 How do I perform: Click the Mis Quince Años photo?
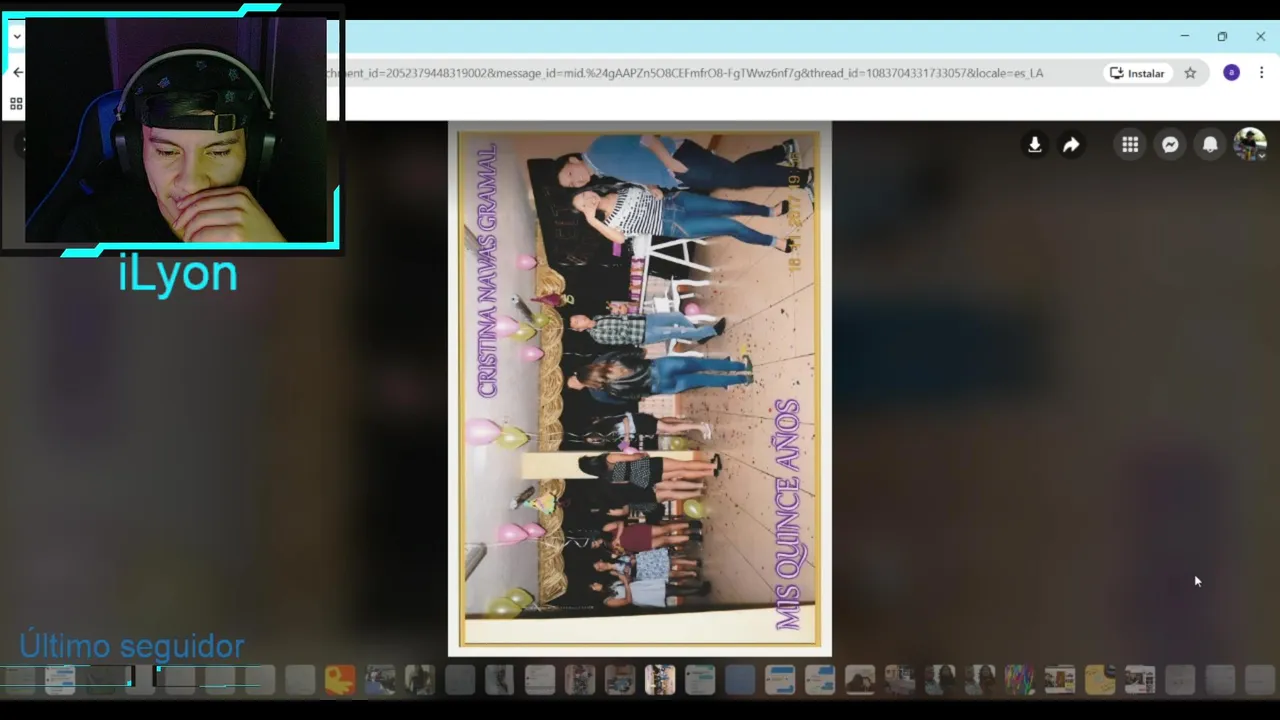click(640, 389)
